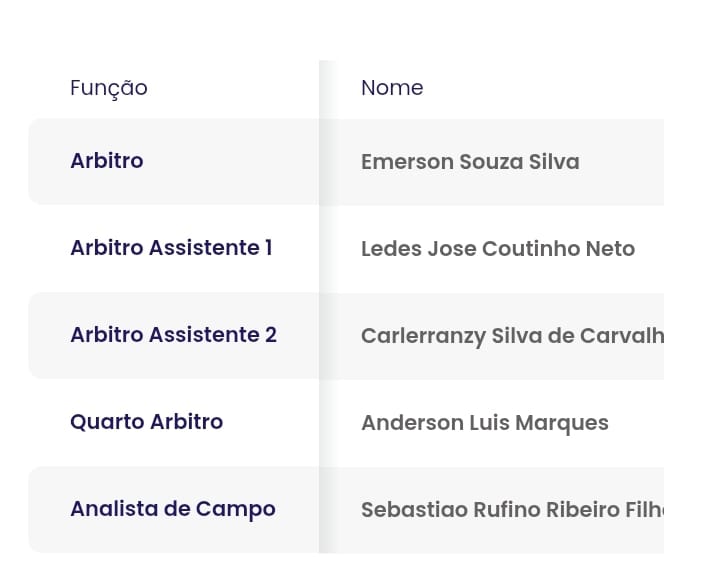
Task: Select the Sebastiao Rufino Ribeiro Filho name
Action: tap(512, 510)
